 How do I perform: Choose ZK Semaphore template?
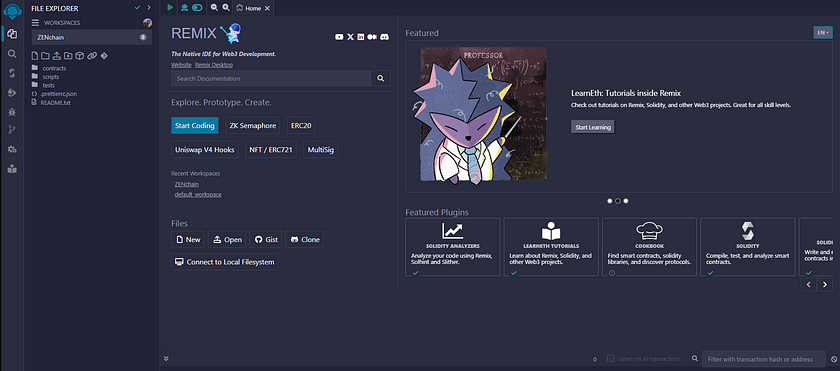coord(253,126)
